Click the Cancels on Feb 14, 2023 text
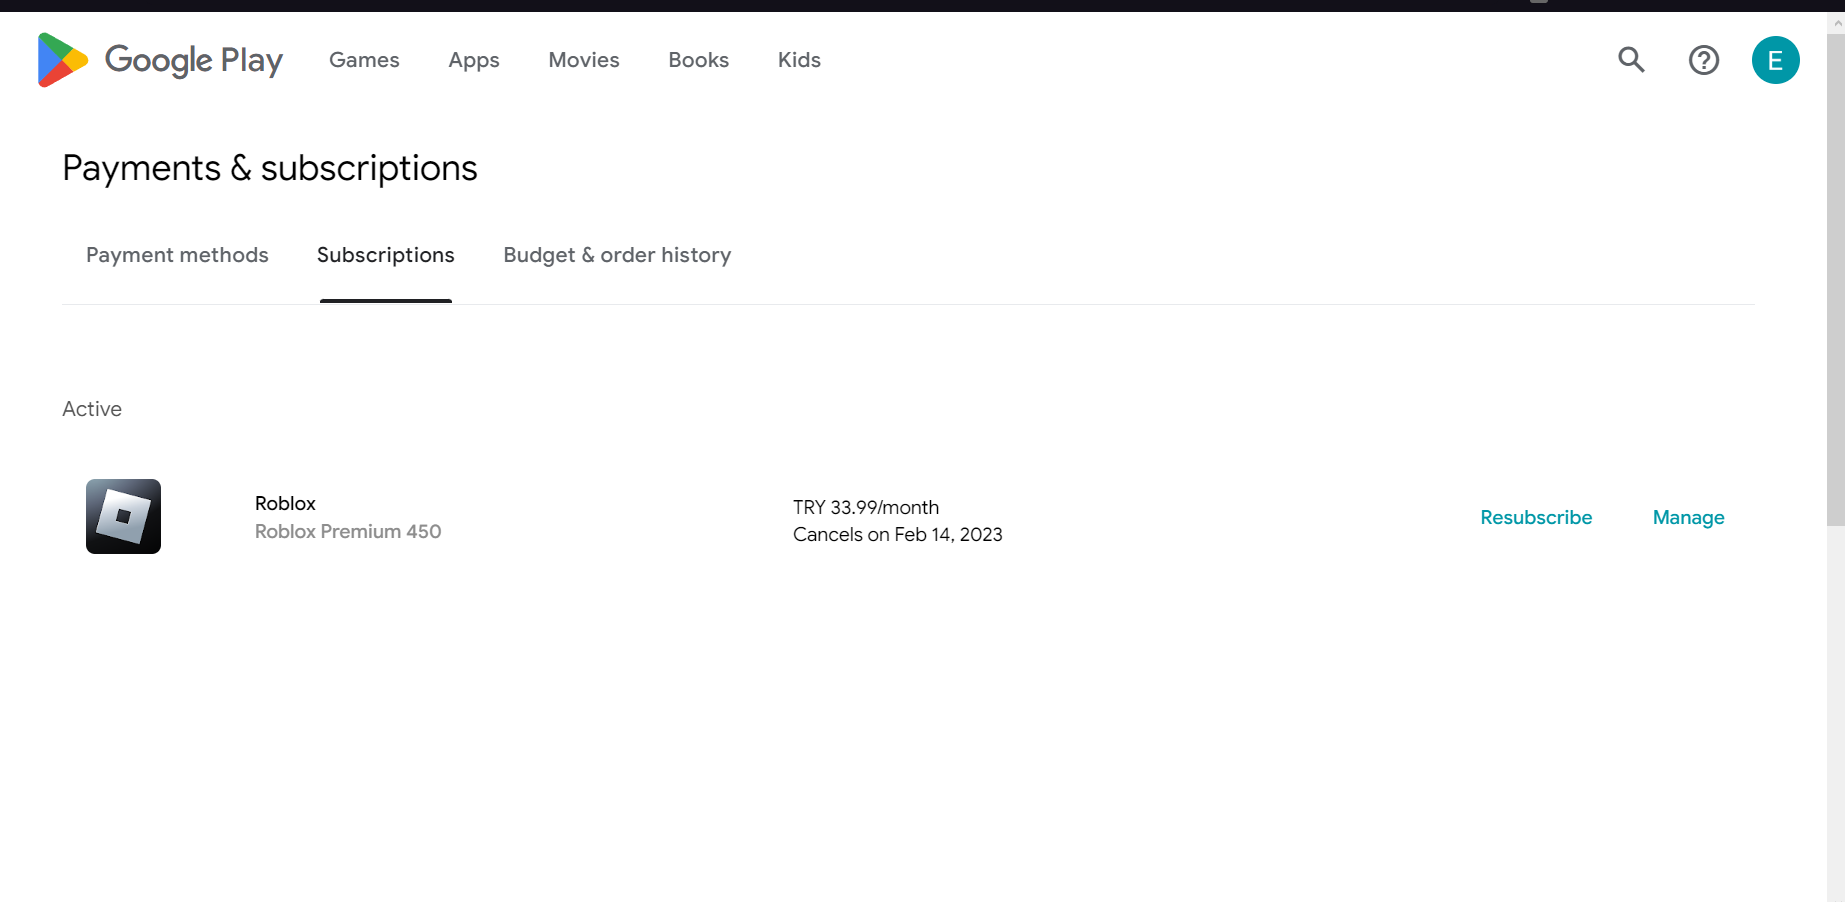 point(898,534)
